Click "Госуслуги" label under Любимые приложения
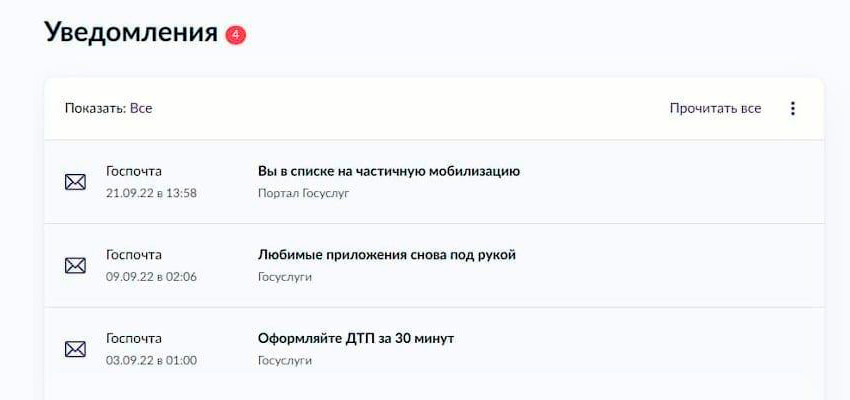The height and width of the screenshot is (400, 850). click(285, 277)
